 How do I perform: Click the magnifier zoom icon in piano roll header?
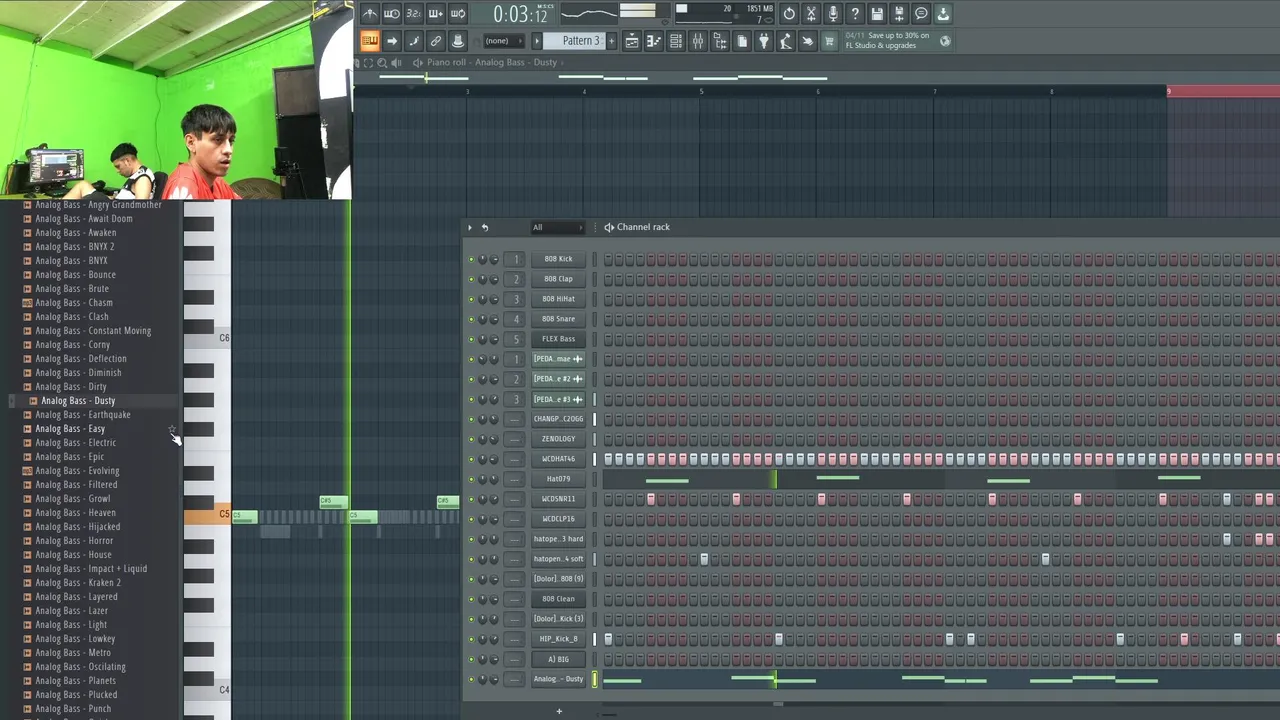pyautogui.click(x=382, y=62)
